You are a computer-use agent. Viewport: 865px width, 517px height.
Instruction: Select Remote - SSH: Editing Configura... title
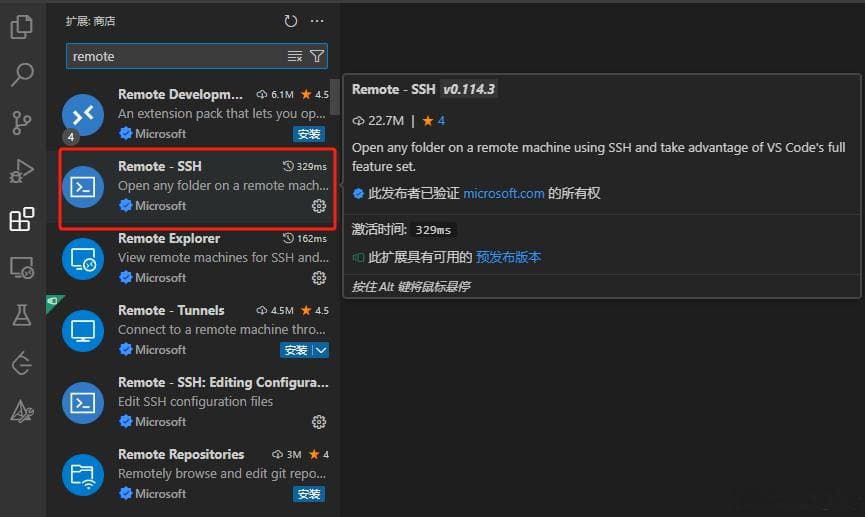pyautogui.click(x=223, y=382)
